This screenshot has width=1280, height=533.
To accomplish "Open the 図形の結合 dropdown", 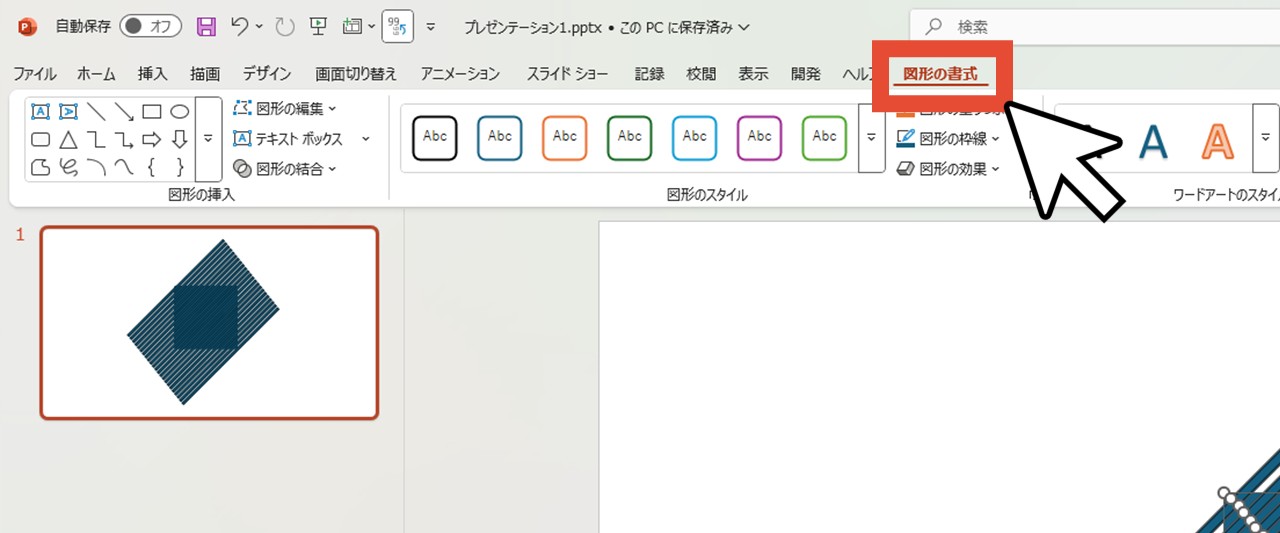I will click(x=285, y=169).
